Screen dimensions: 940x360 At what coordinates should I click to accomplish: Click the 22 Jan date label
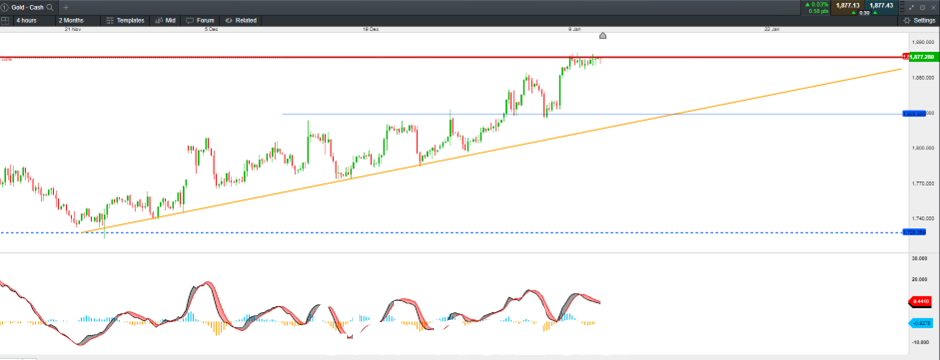pyautogui.click(x=772, y=29)
